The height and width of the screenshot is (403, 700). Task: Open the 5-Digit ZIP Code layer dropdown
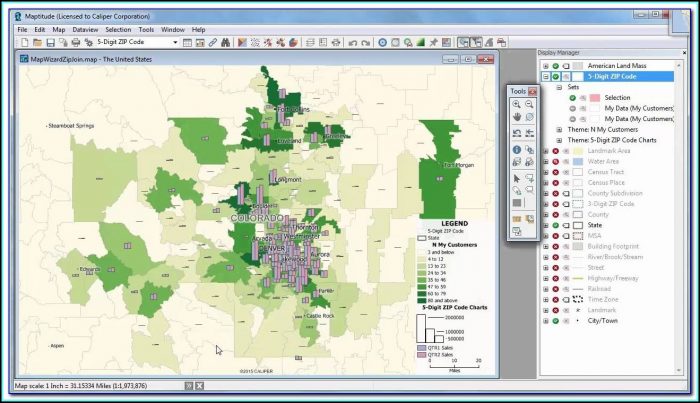pos(175,42)
